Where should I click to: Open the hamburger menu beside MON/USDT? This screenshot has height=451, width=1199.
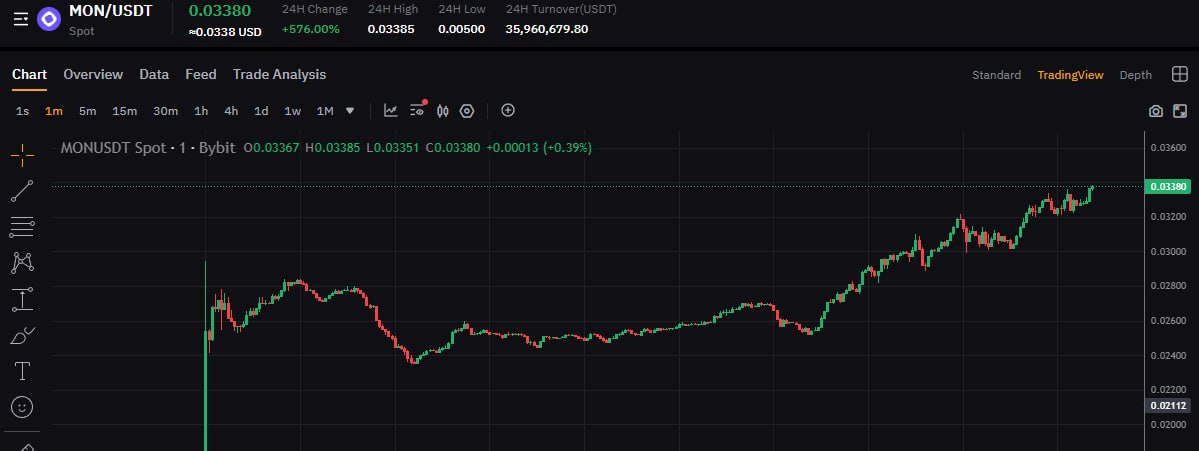click(x=21, y=19)
